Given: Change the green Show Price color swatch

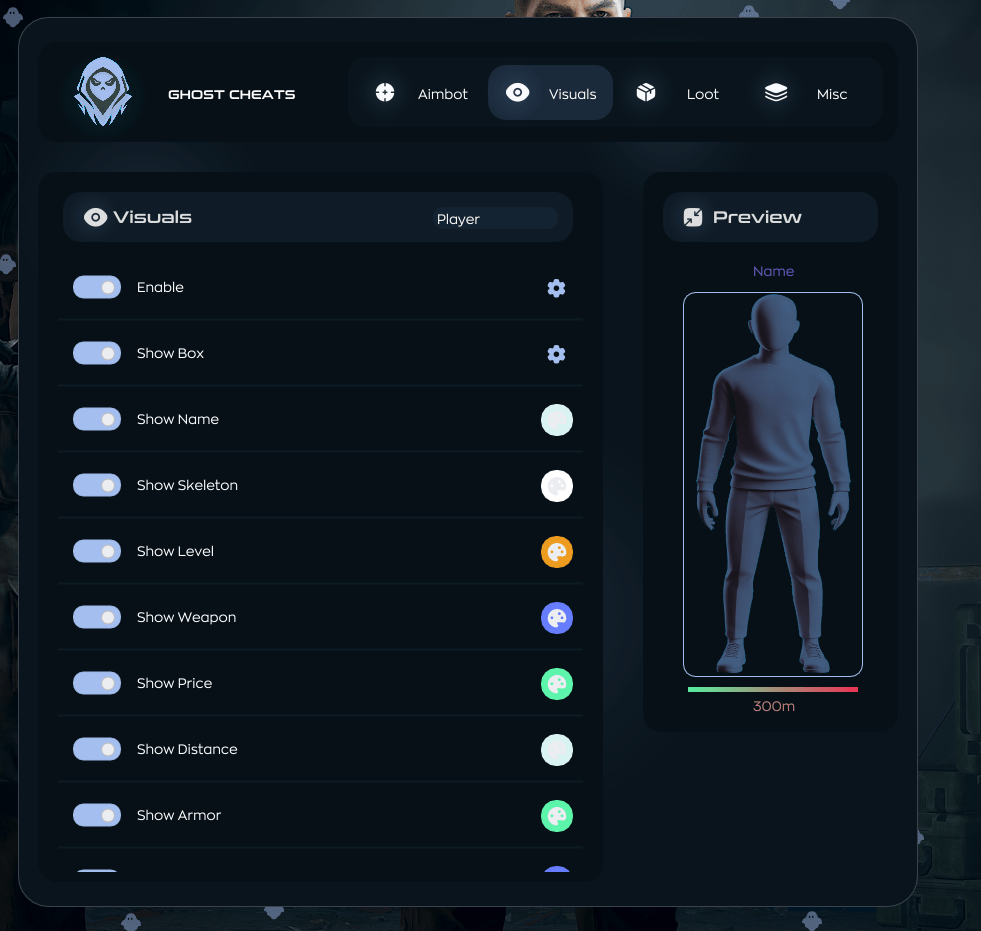Looking at the screenshot, I should point(557,684).
